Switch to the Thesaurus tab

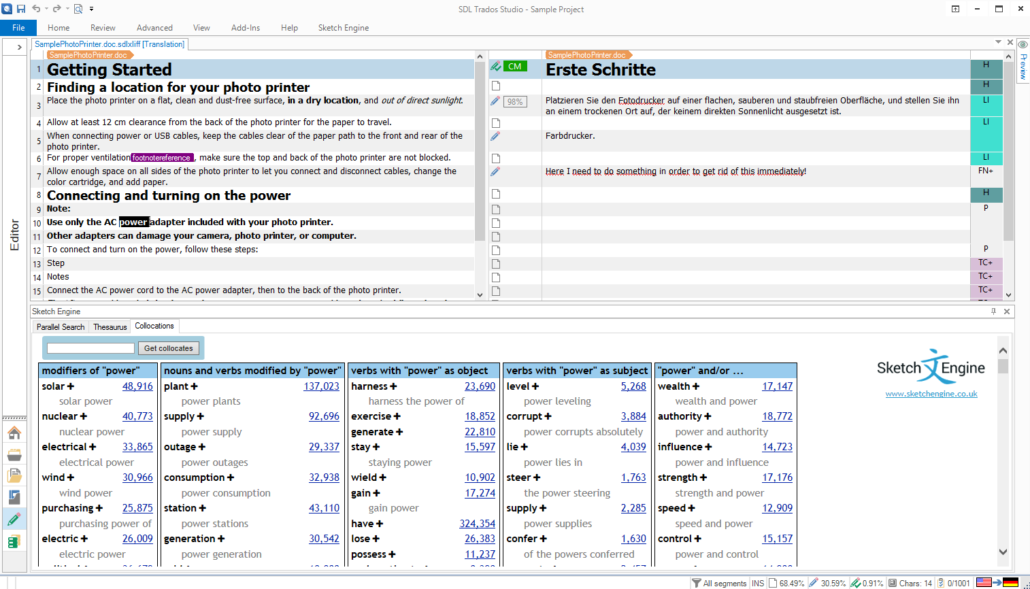tap(110, 326)
